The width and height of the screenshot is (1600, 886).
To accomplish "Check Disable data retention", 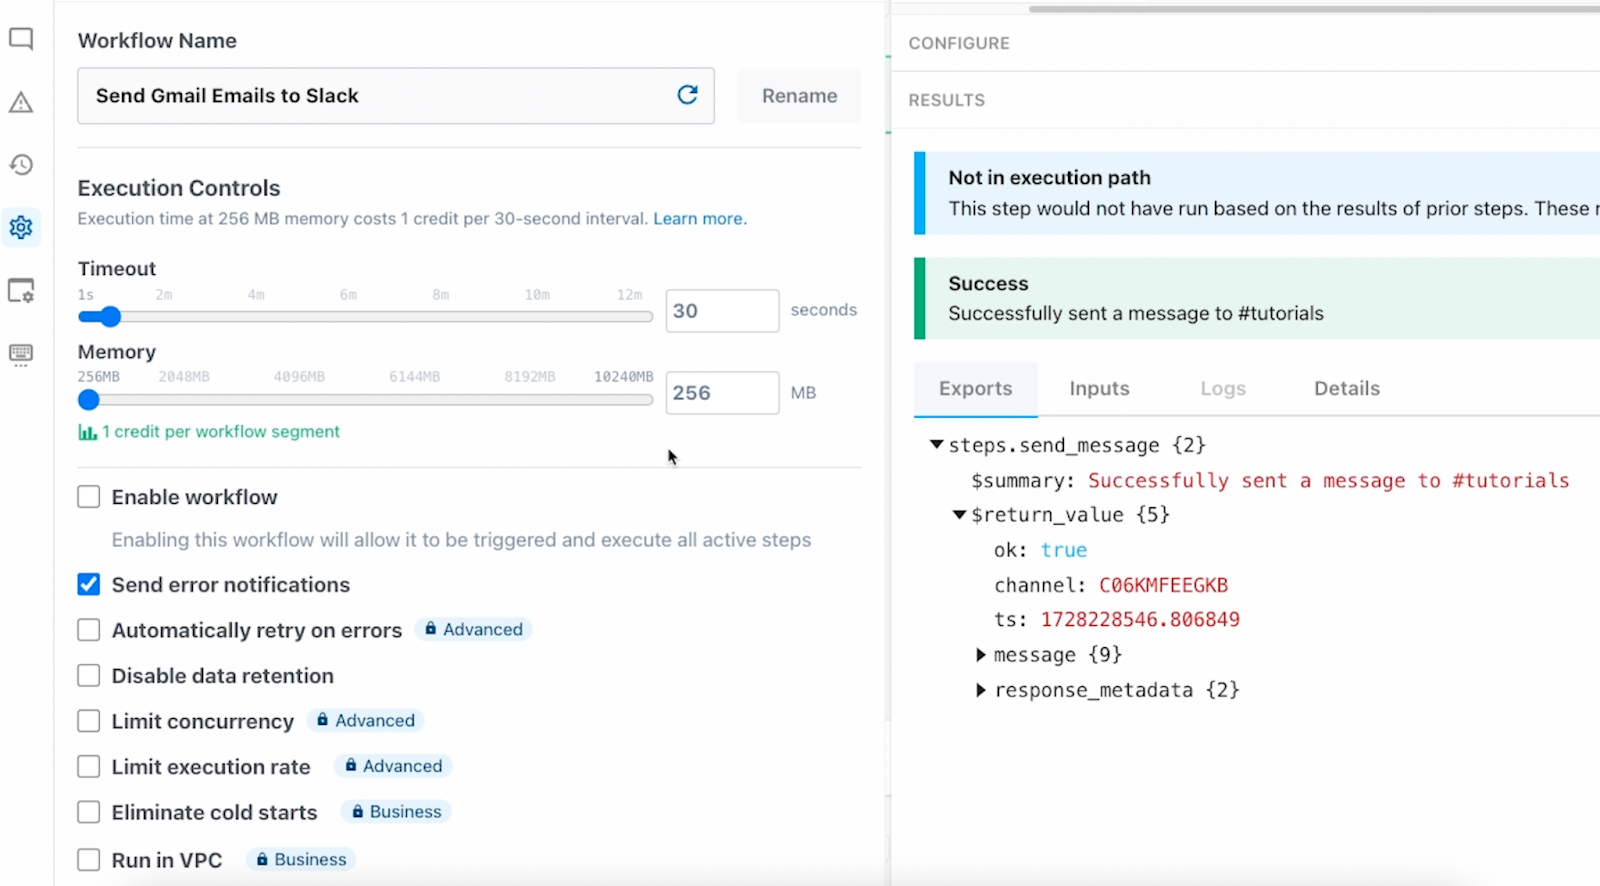I will pyautogui.click(x=89, y=676).
